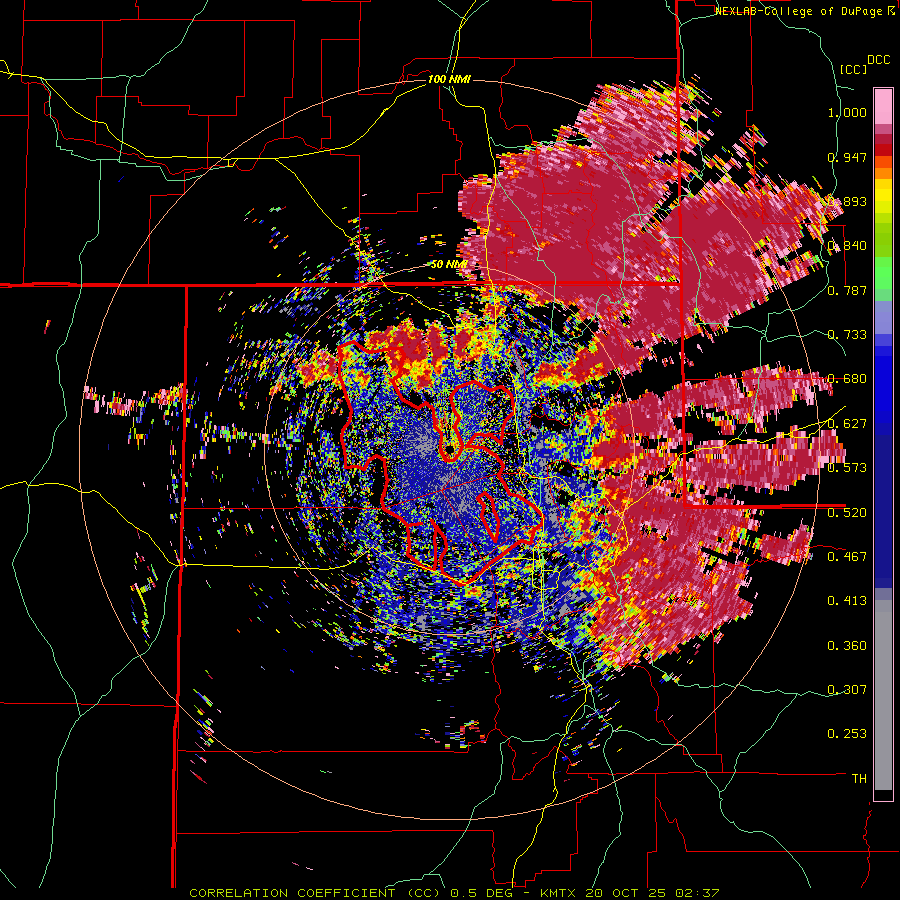900x900 pixels.
Task: Select the 0.840 legend value
Action: 847,246
